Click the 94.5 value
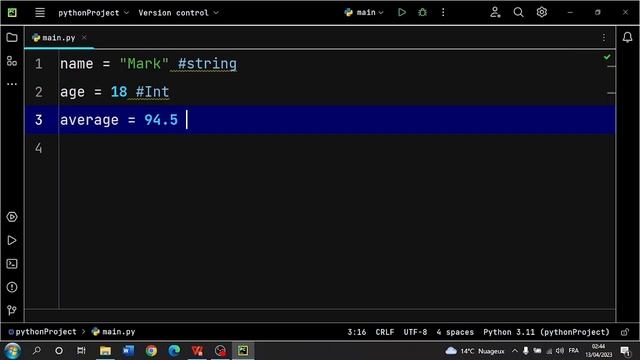This screenshot has width=640, height=360. tap(161, 120)
